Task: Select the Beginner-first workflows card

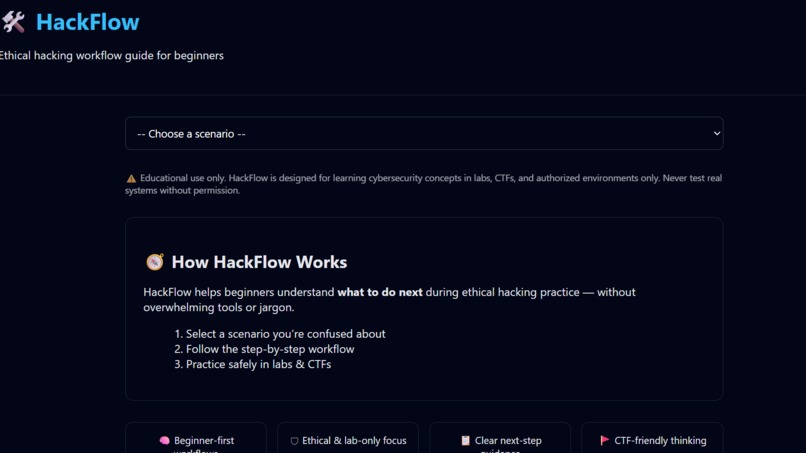Action: pyautogui.click(x=196, y=438)
